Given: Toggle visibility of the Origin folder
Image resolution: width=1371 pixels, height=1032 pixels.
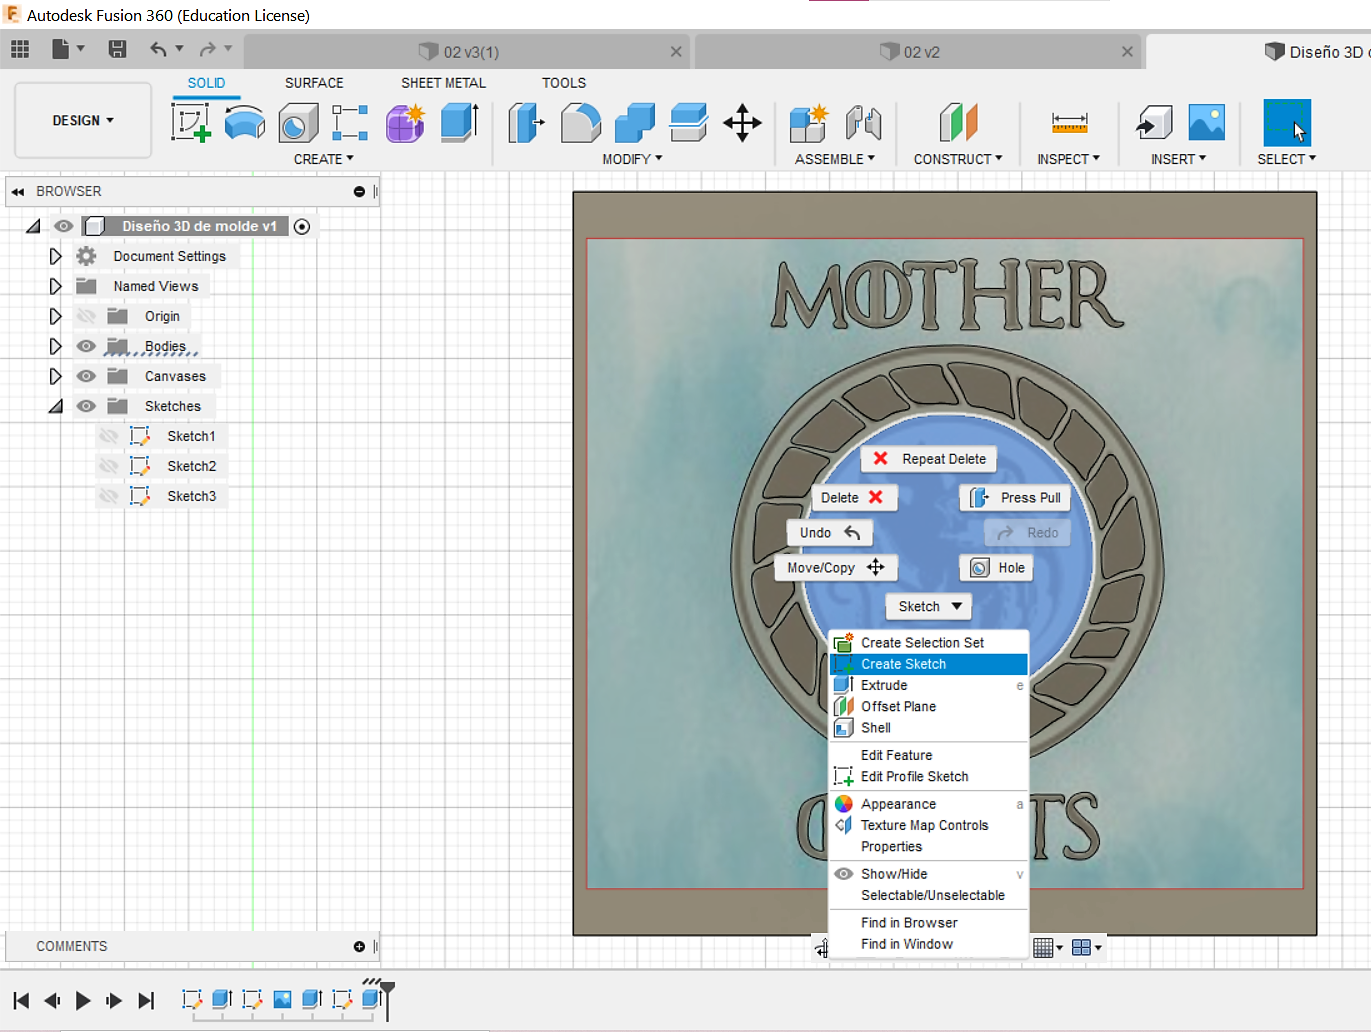Looking at the screenshot, I should [87, 316].
